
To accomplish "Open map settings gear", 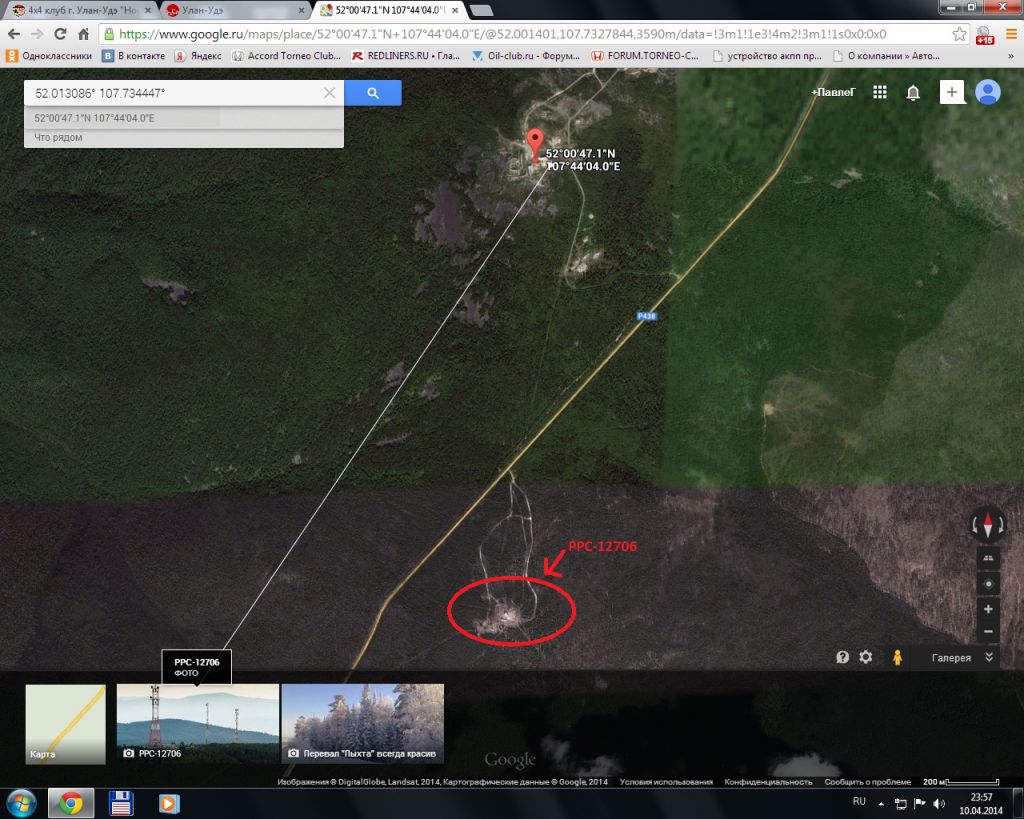I will [x=866, y=657].
